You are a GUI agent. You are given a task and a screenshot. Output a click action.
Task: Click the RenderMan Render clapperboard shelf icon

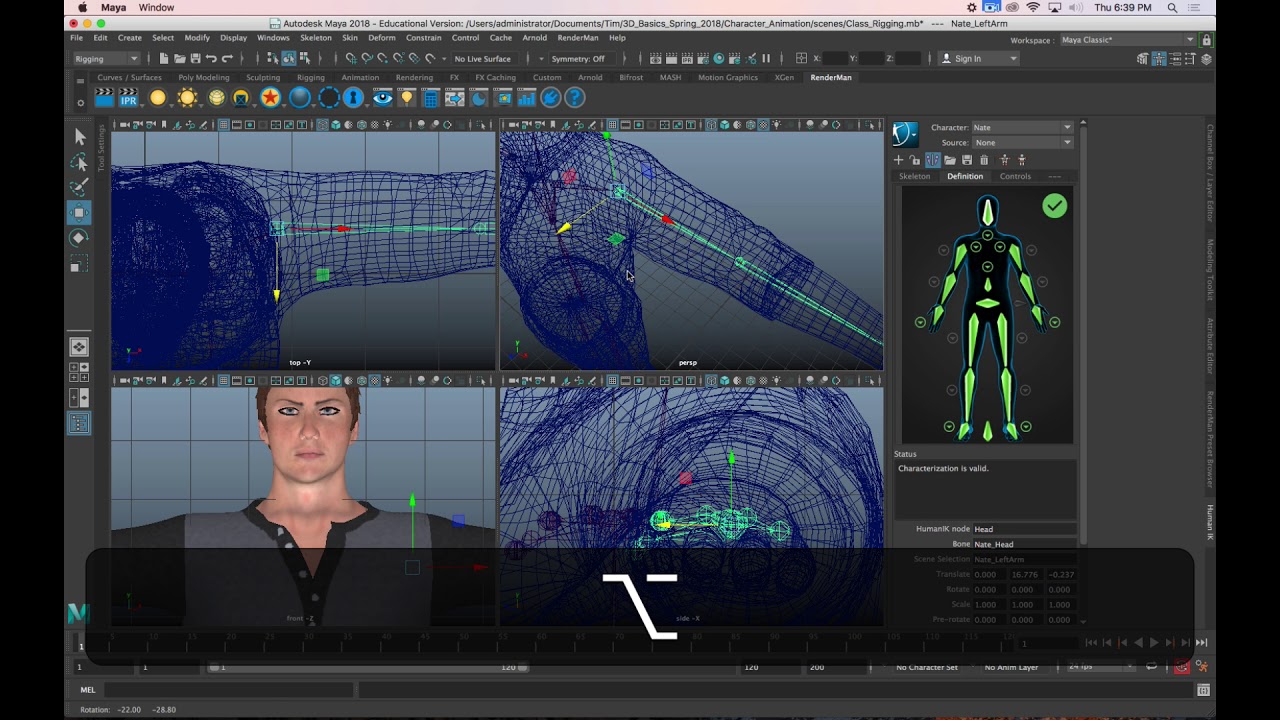[104, 98]
